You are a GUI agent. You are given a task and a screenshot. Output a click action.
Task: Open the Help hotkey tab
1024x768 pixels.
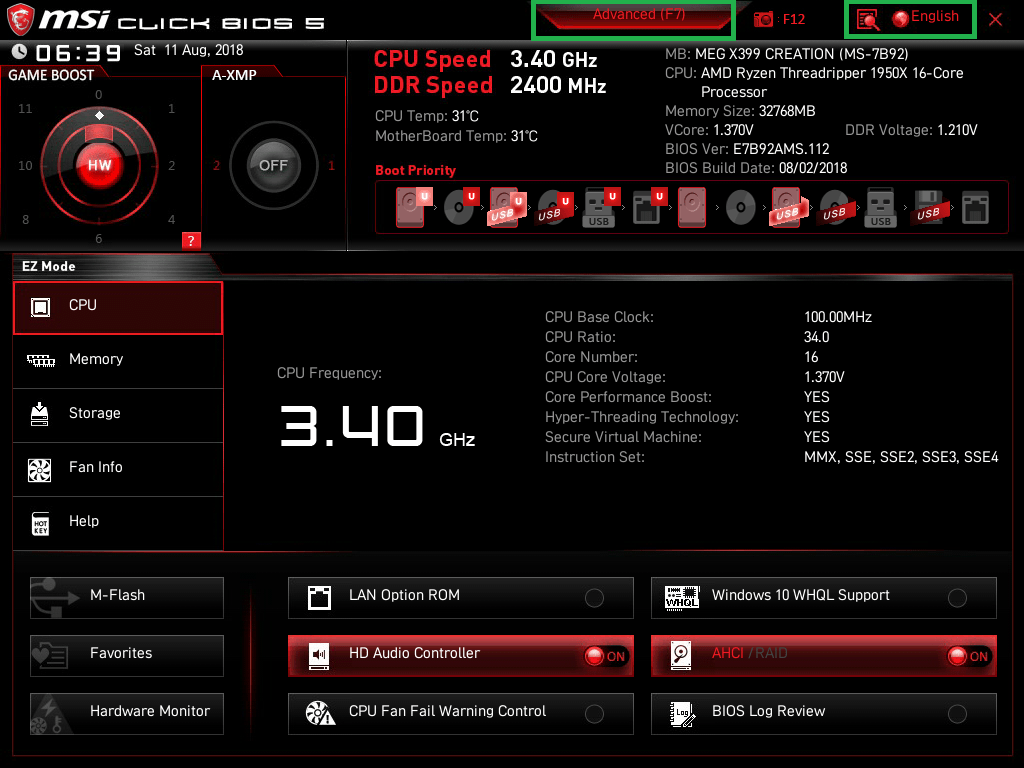pos(118,523)
